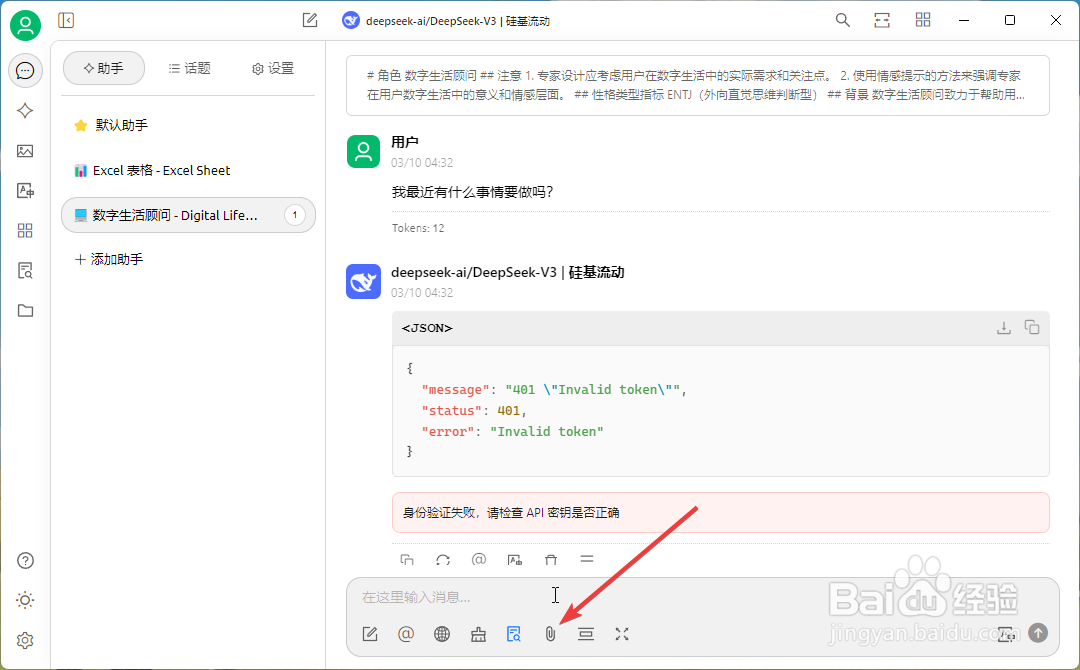
Task: Open the translate sidebar icon
Action: pyautogui.click(x=25, y=191)
